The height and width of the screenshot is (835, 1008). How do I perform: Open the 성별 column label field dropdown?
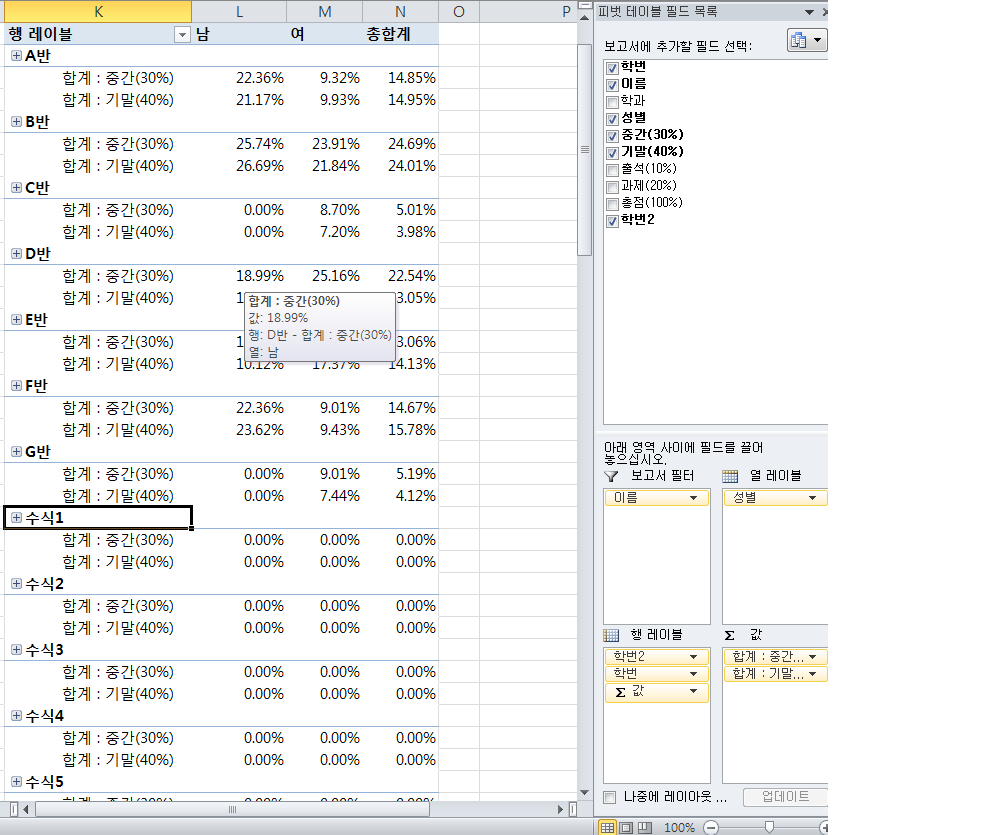(x=812, y=497)
